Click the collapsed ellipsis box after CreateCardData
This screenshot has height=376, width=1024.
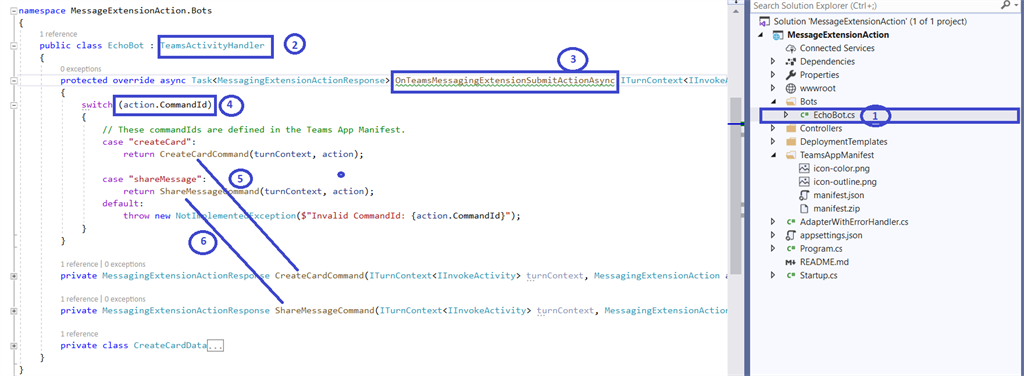pyautogui.click(x=216, y=346)
